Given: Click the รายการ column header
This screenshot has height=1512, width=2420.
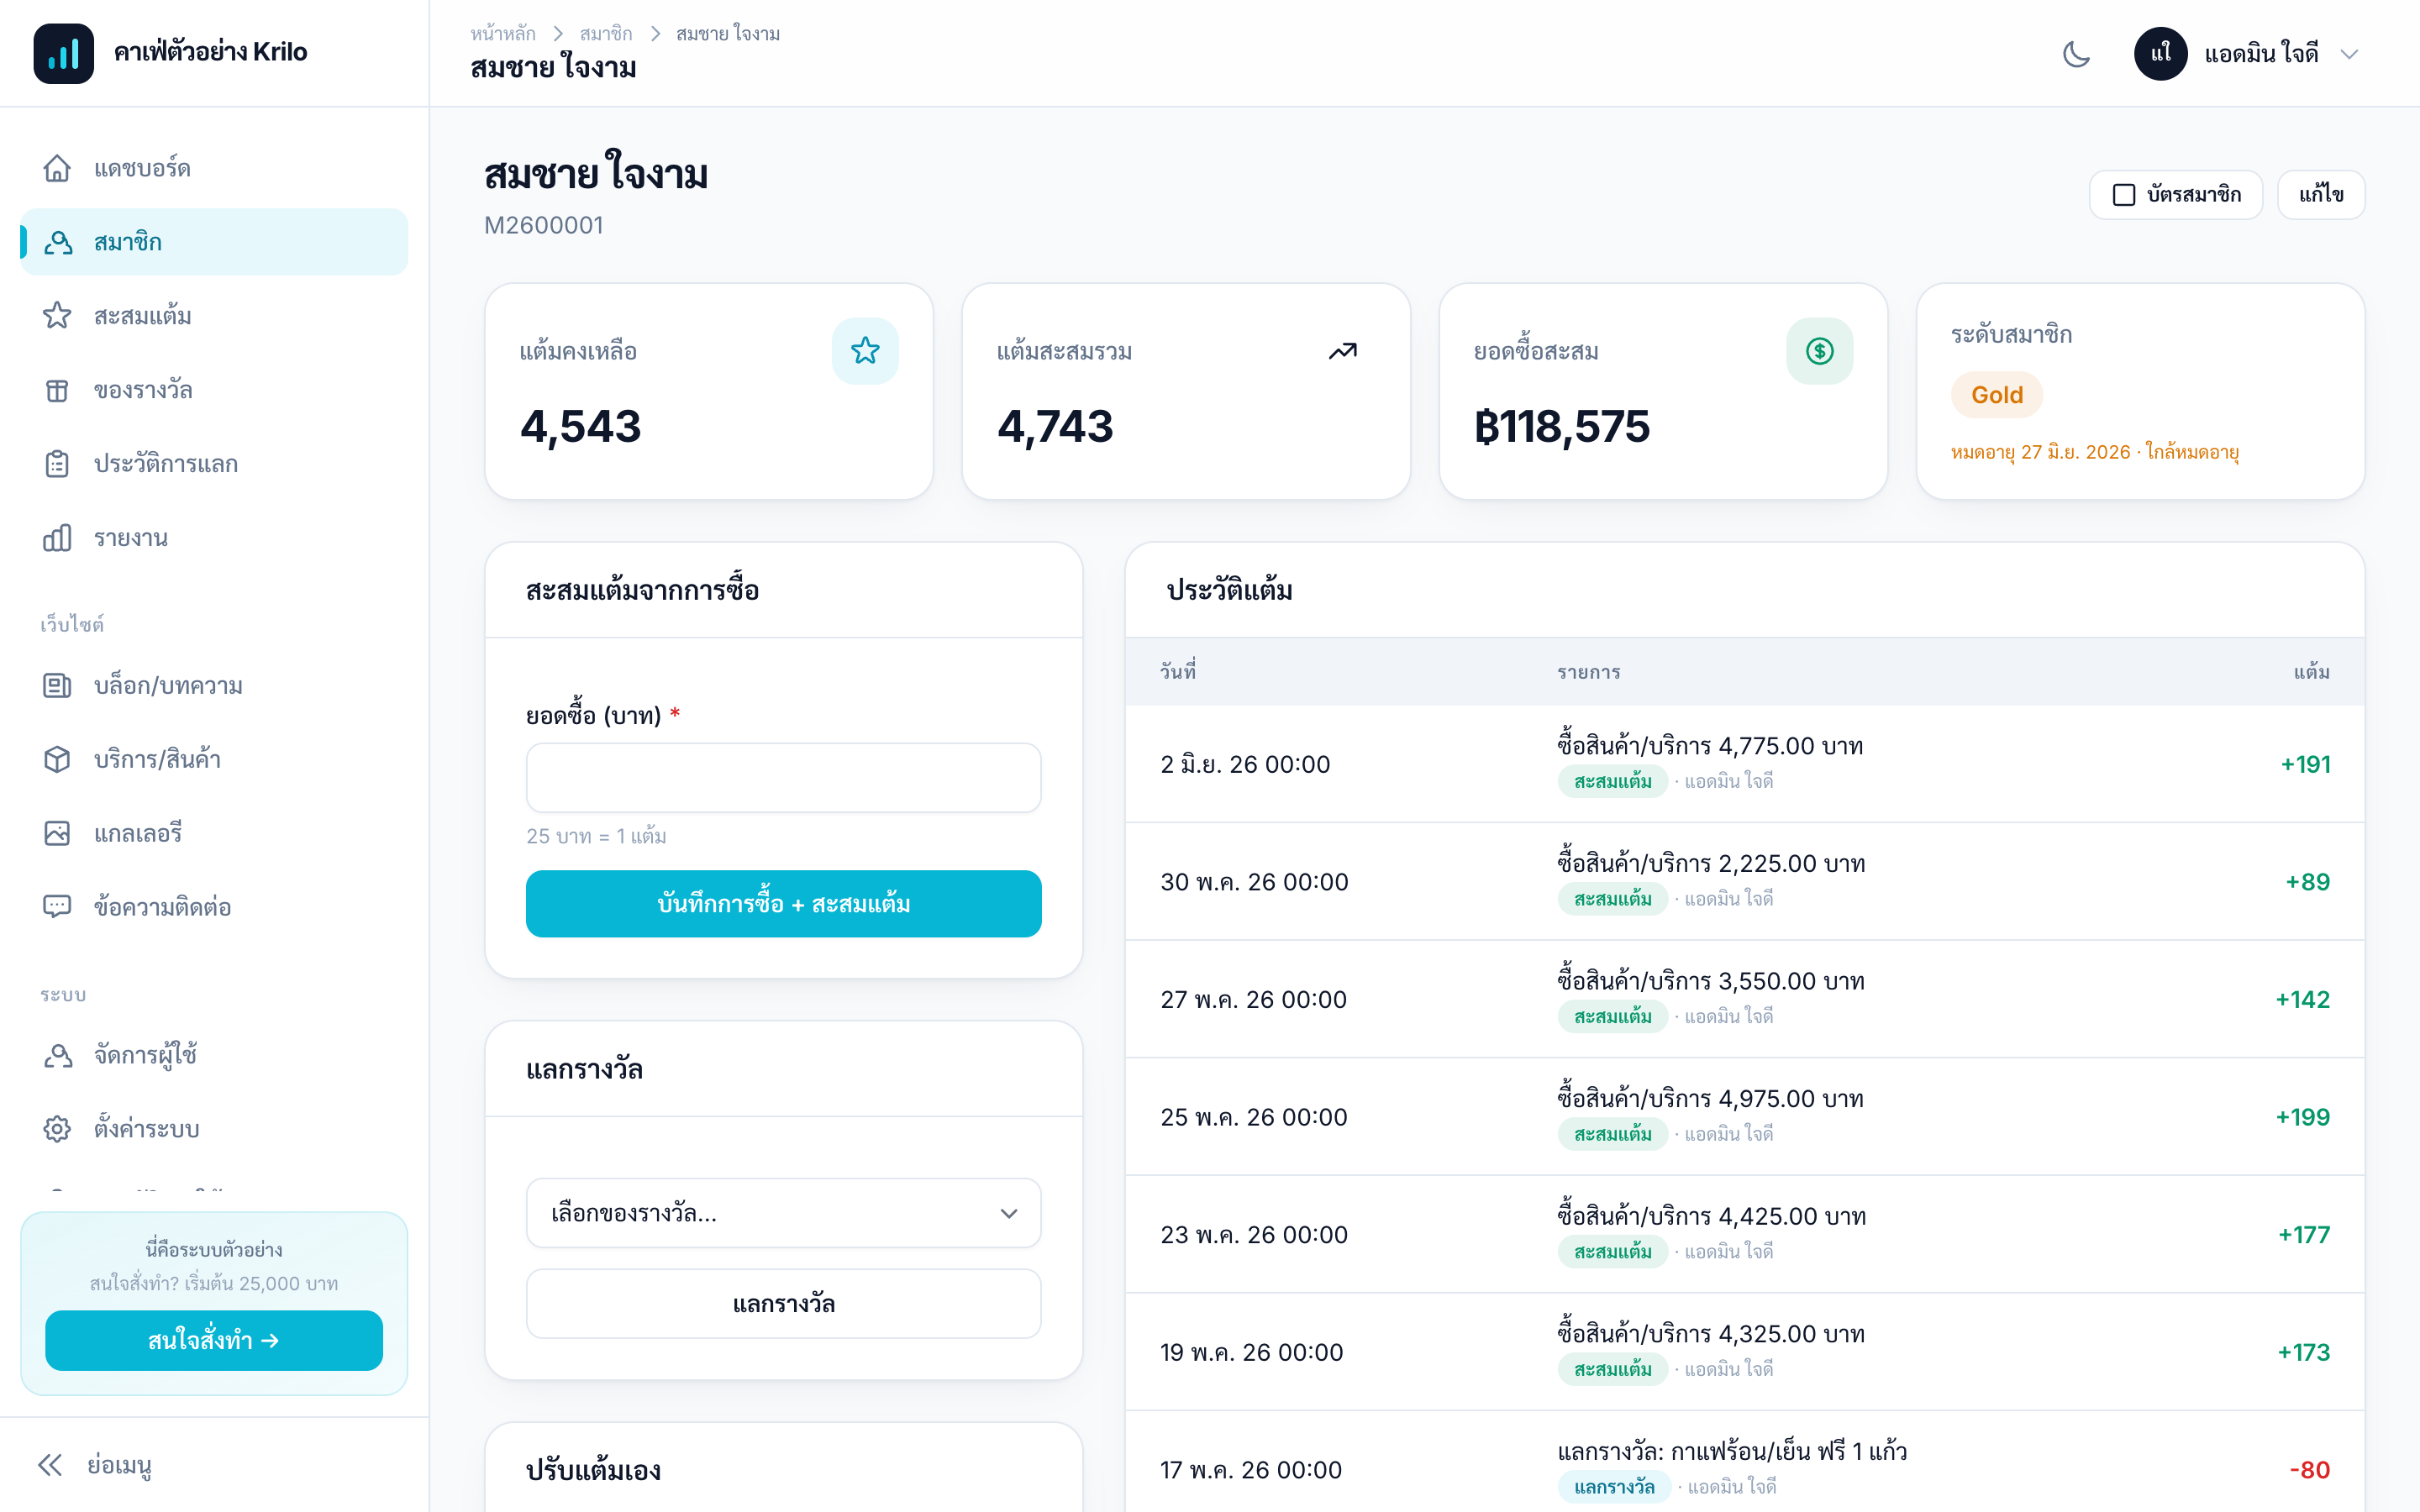Looking at the screenshot, I should click(1588, 672).
